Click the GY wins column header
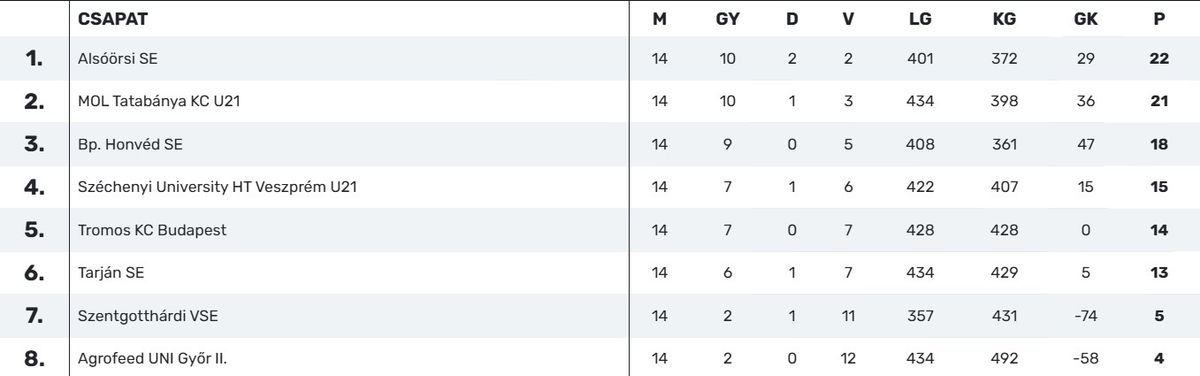Screen dimensions: 1200x376 click(727, 18)
